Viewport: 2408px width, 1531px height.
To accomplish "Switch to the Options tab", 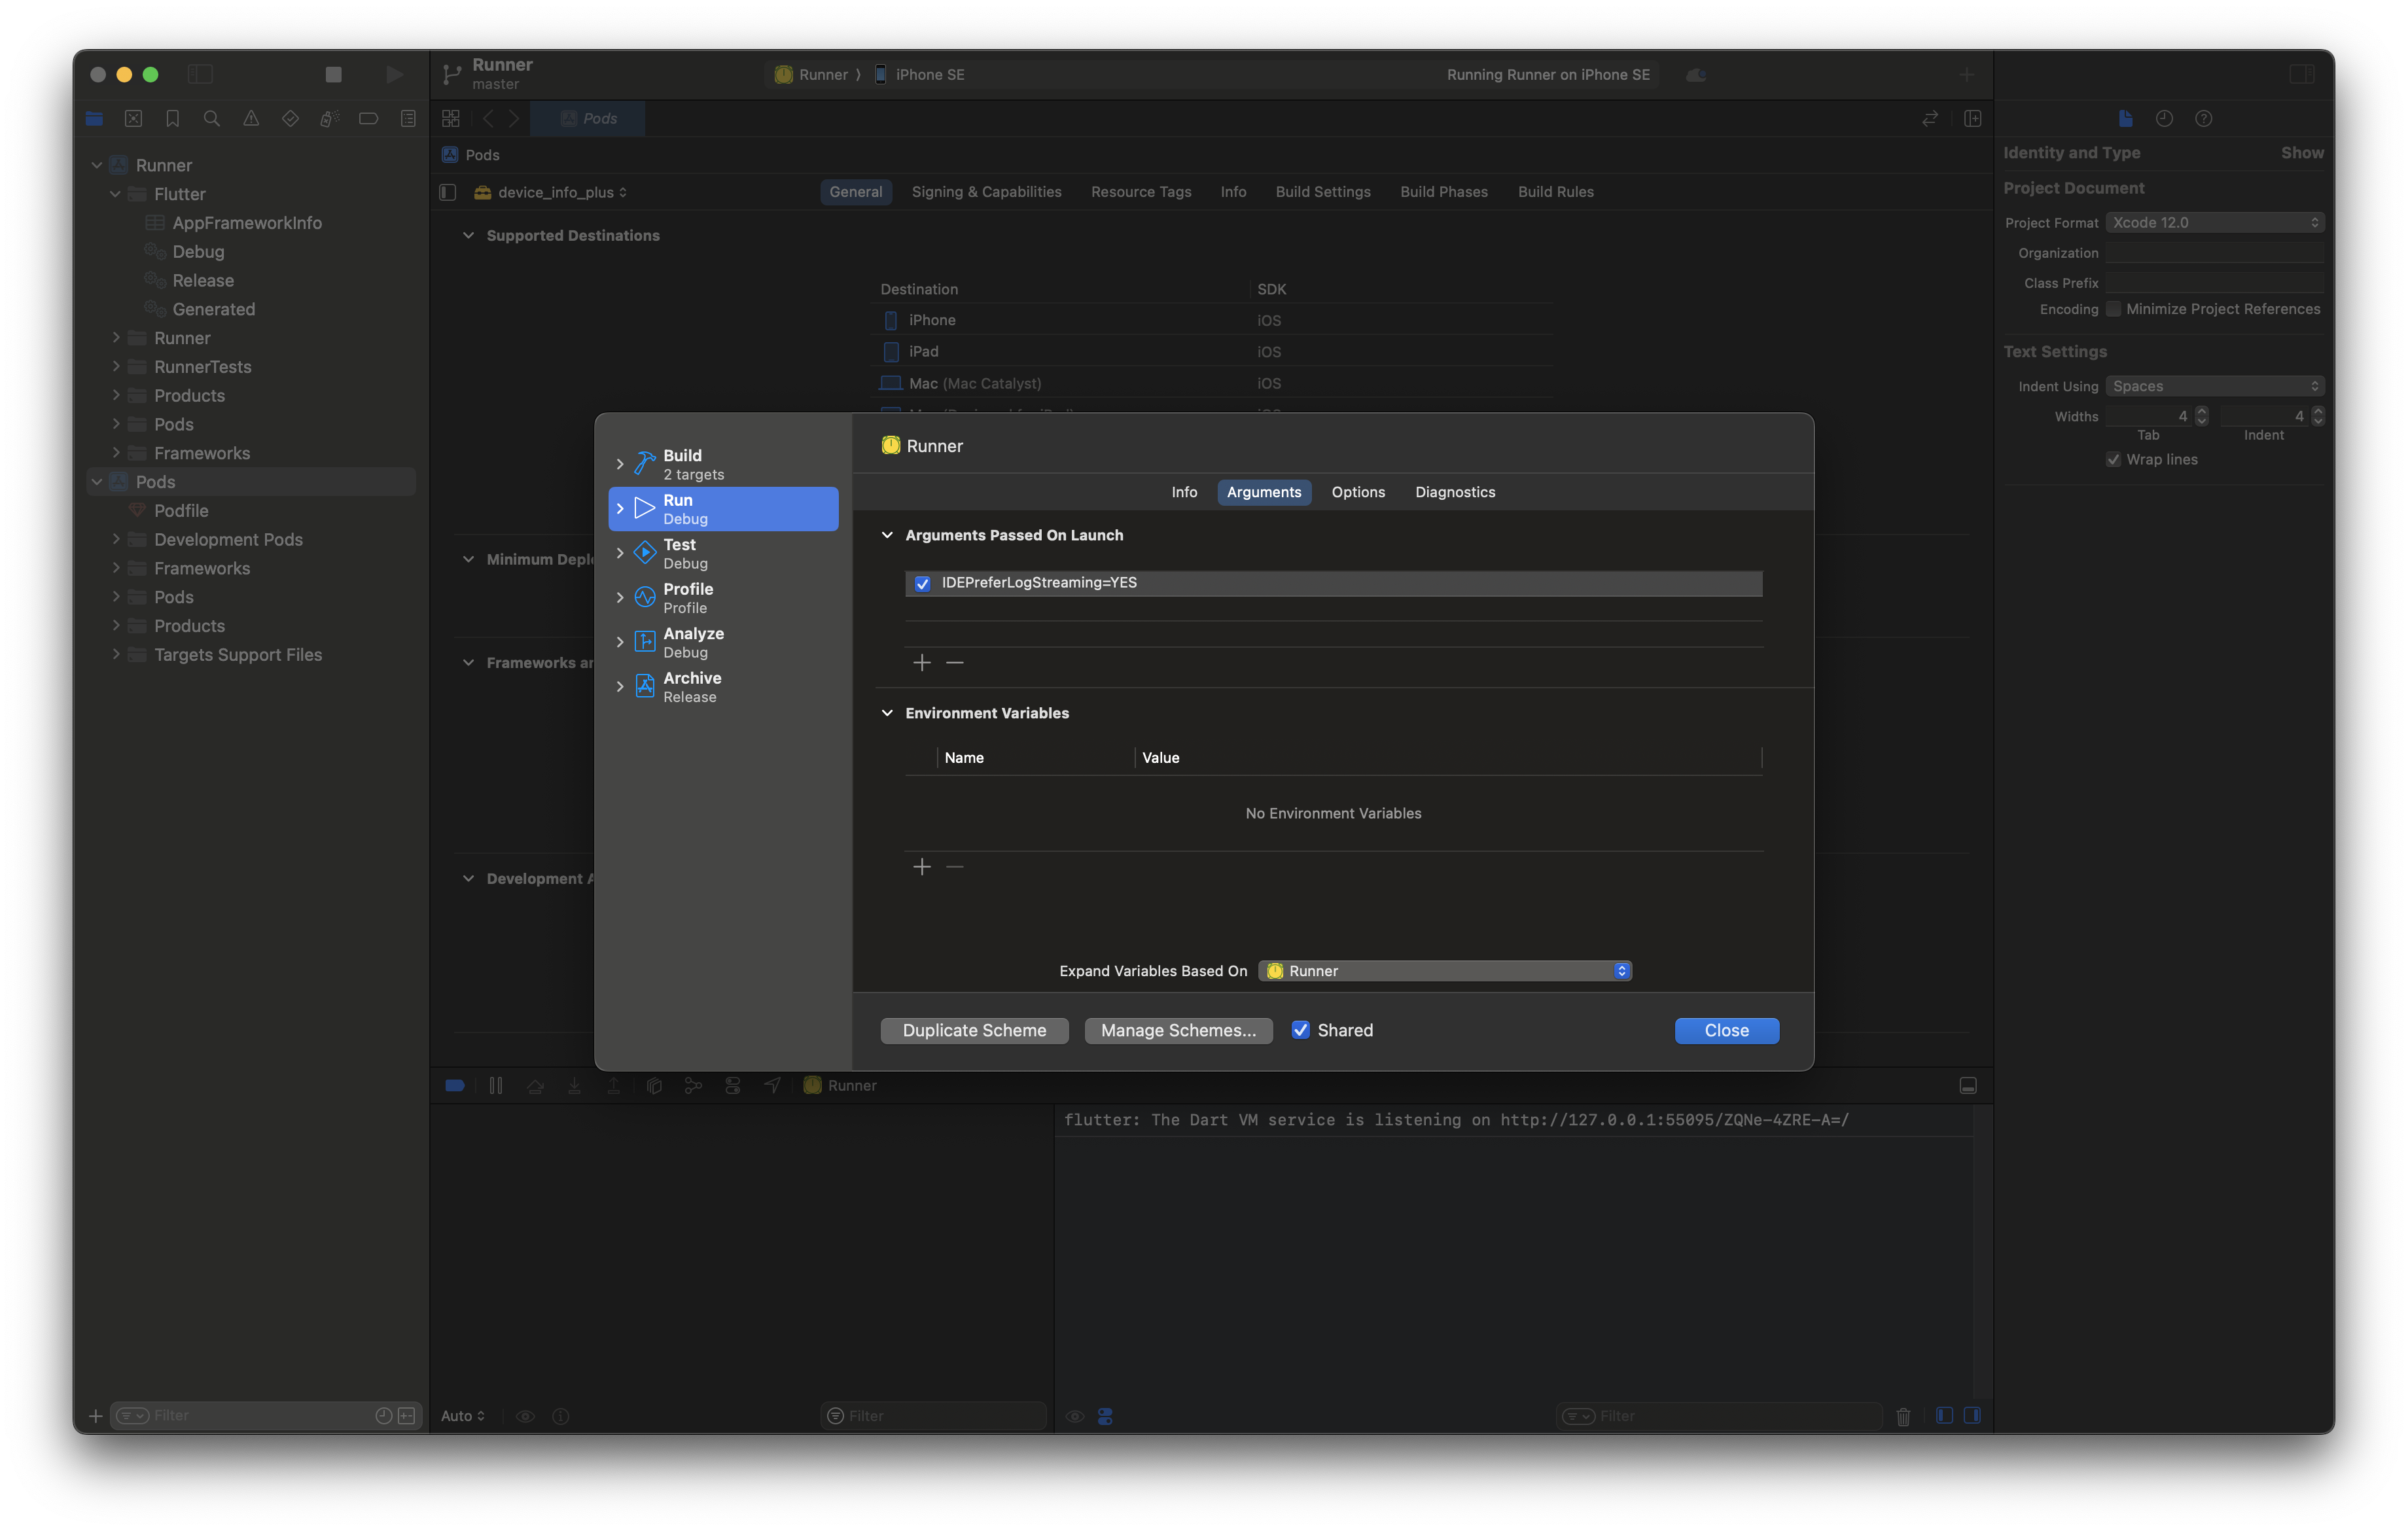I will tap(1358, 492).
